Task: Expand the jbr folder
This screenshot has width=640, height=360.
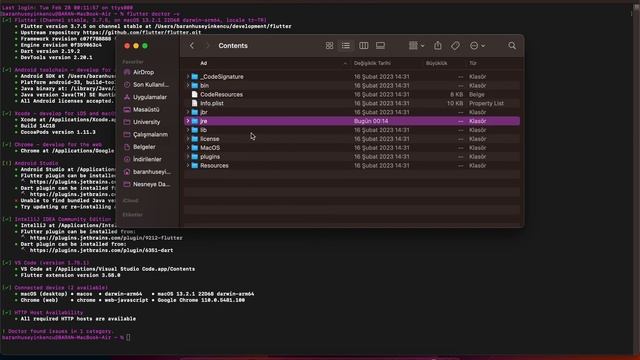Action: pos(188,112)
